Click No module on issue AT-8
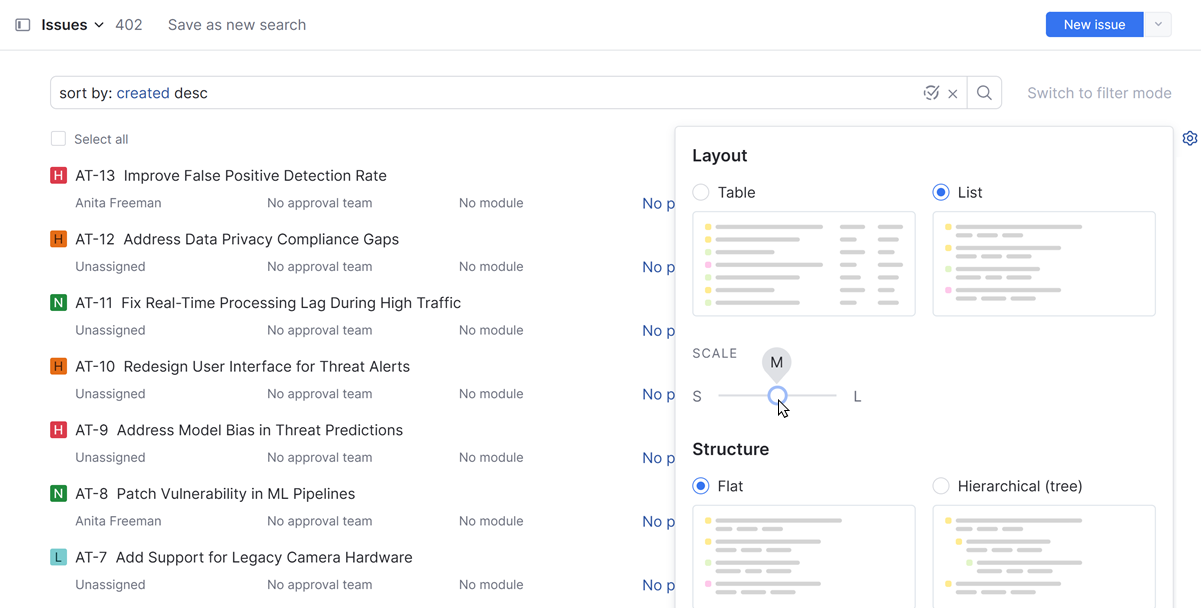This screenshot has height=608, width=1201. [x=491, y=521]
